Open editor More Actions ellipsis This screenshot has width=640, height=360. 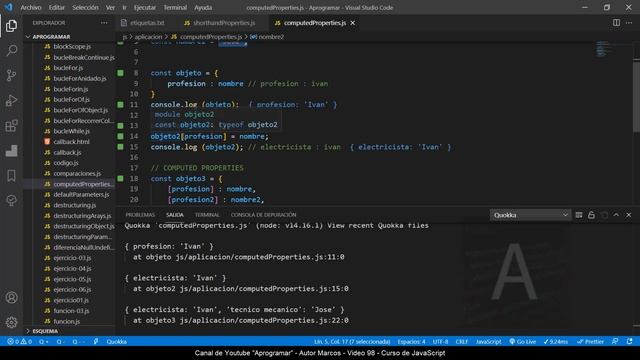pos(629,23)
